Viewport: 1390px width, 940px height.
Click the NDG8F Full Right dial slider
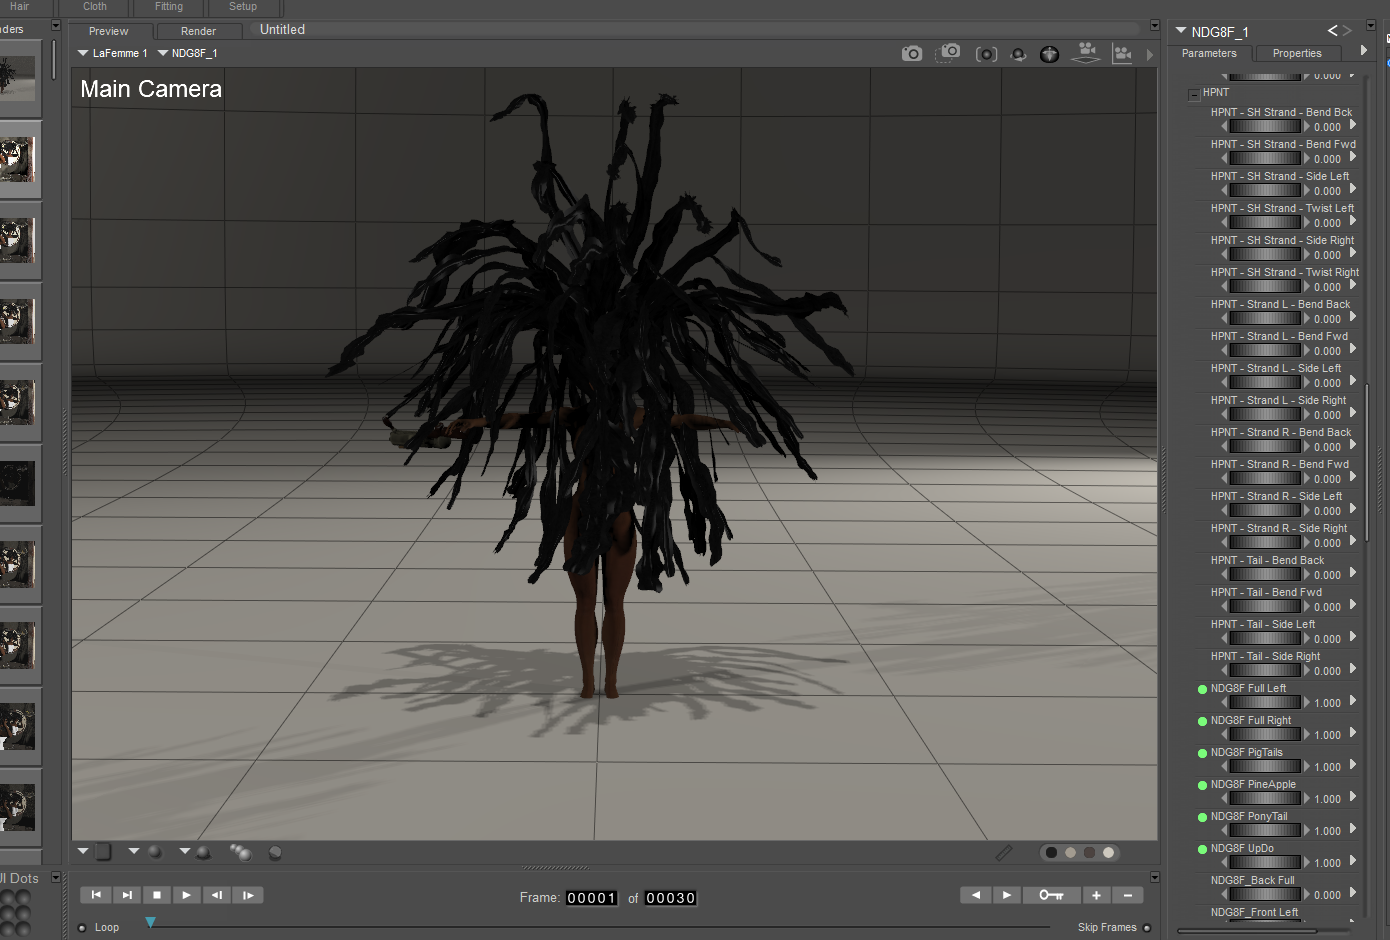(x=1265, y=735)
